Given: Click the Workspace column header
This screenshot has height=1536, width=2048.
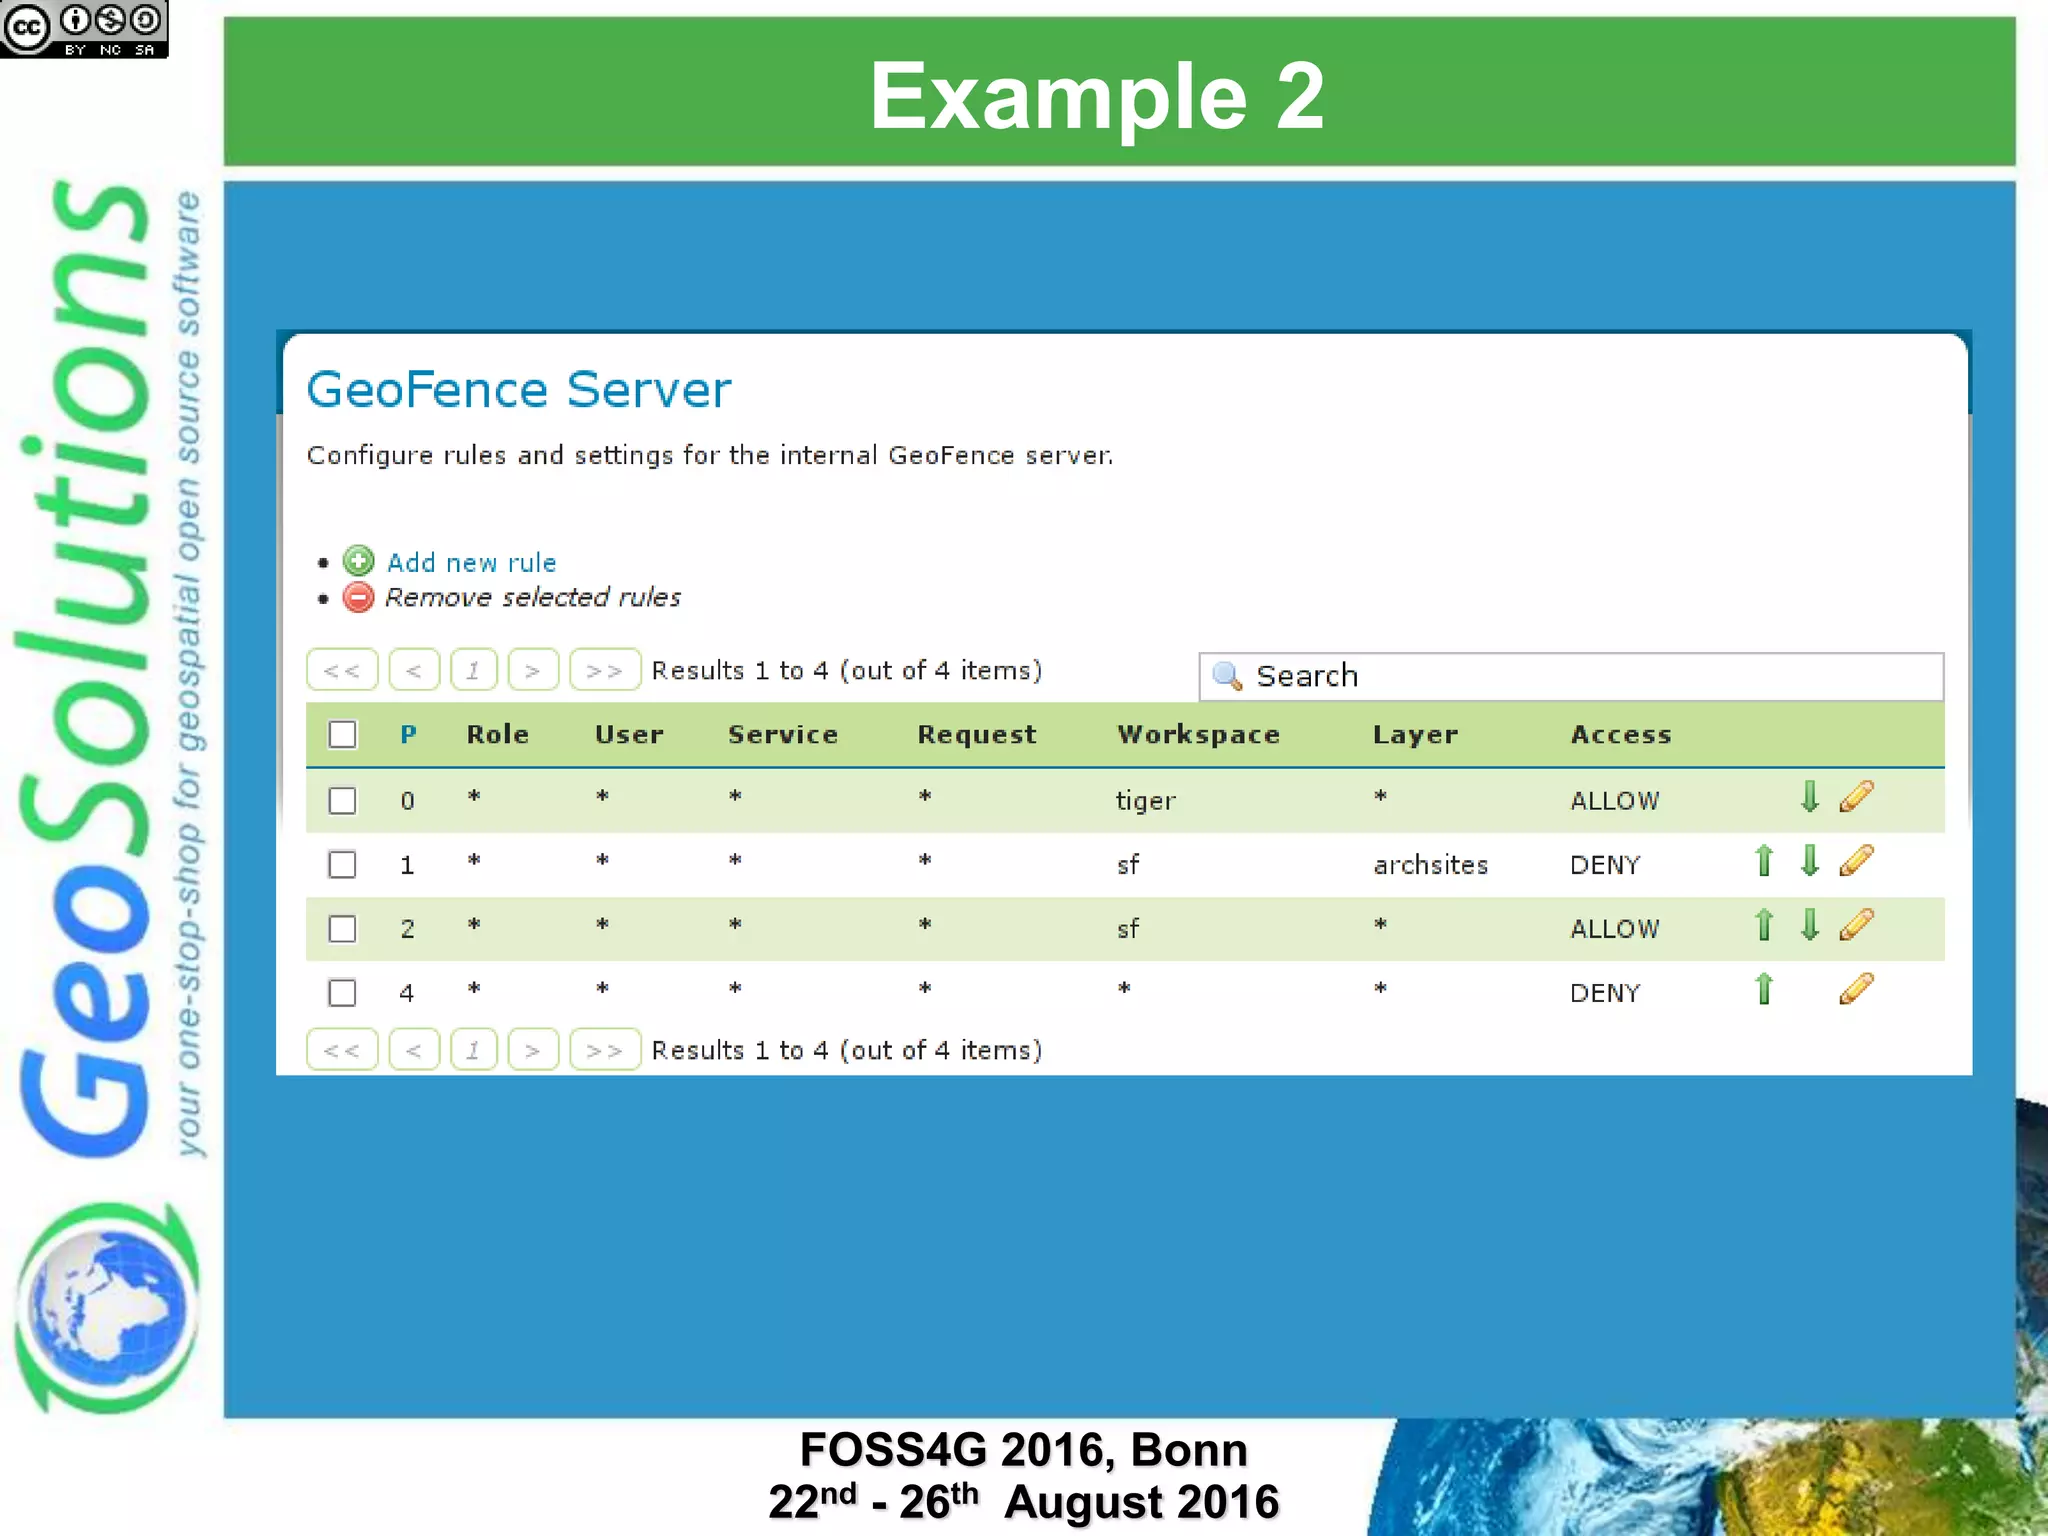Looking at the screenshot, I should coord(1198,736).
